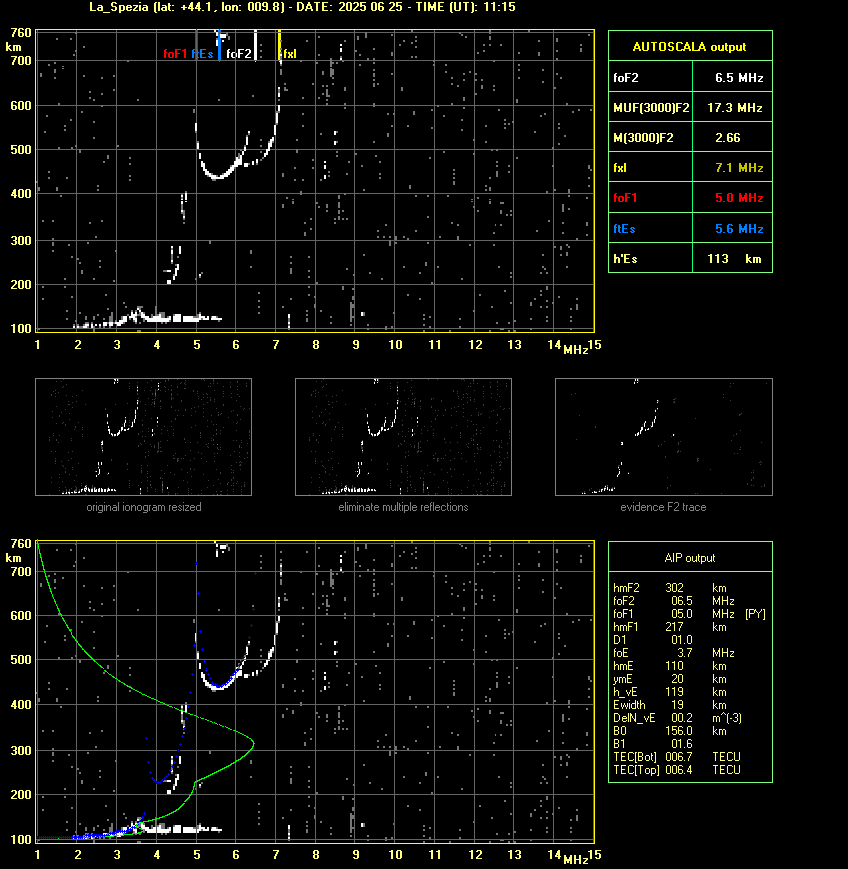Click the hmF2 302 km row
This screenshot has height=869, width=848.
point(670,588)
